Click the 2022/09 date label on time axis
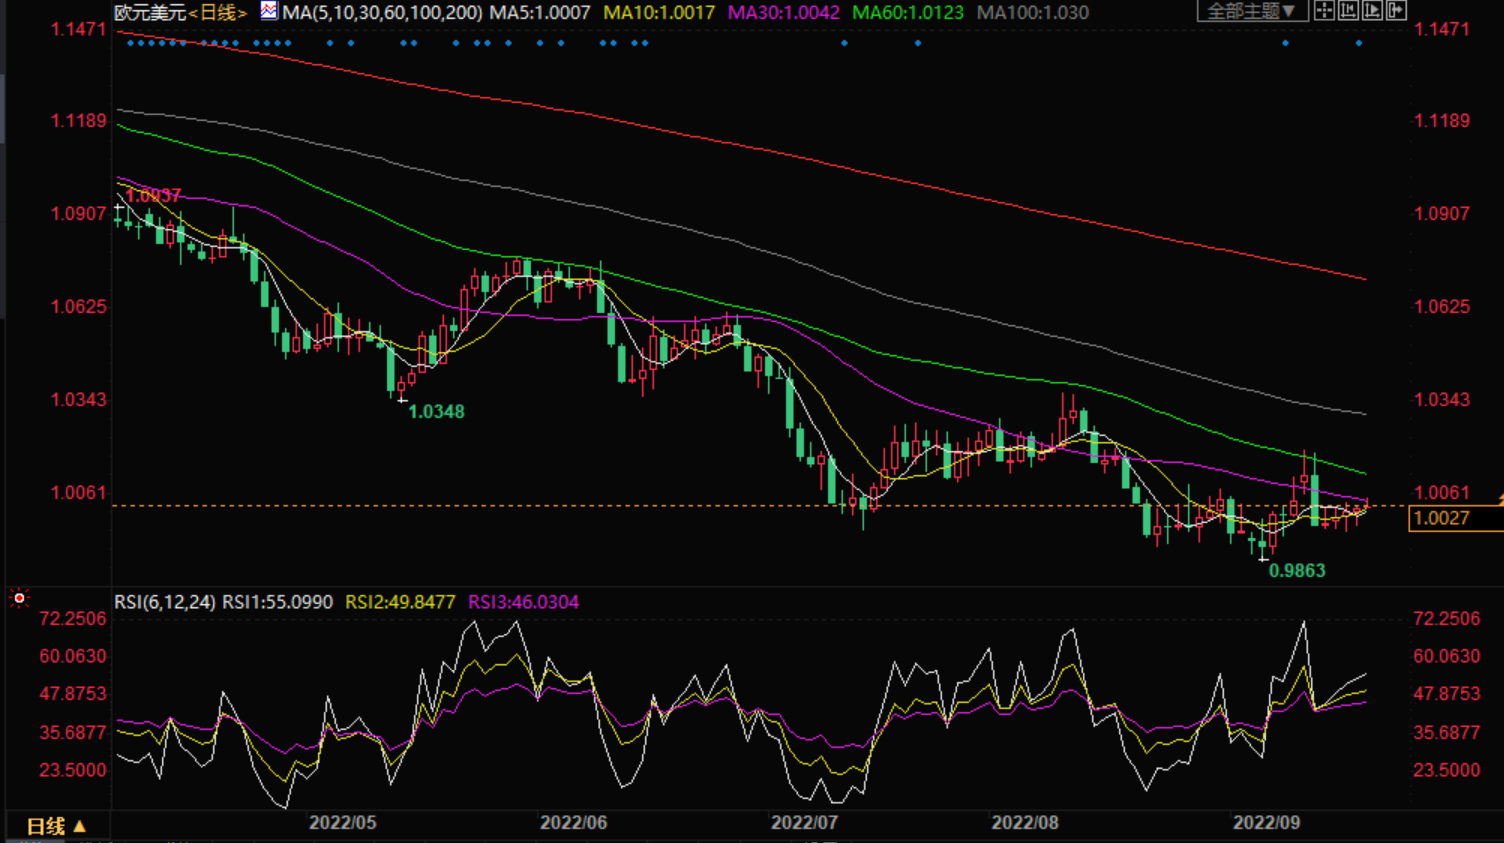The width and height of the screenshot is (1504, 843). [1266, 823]
